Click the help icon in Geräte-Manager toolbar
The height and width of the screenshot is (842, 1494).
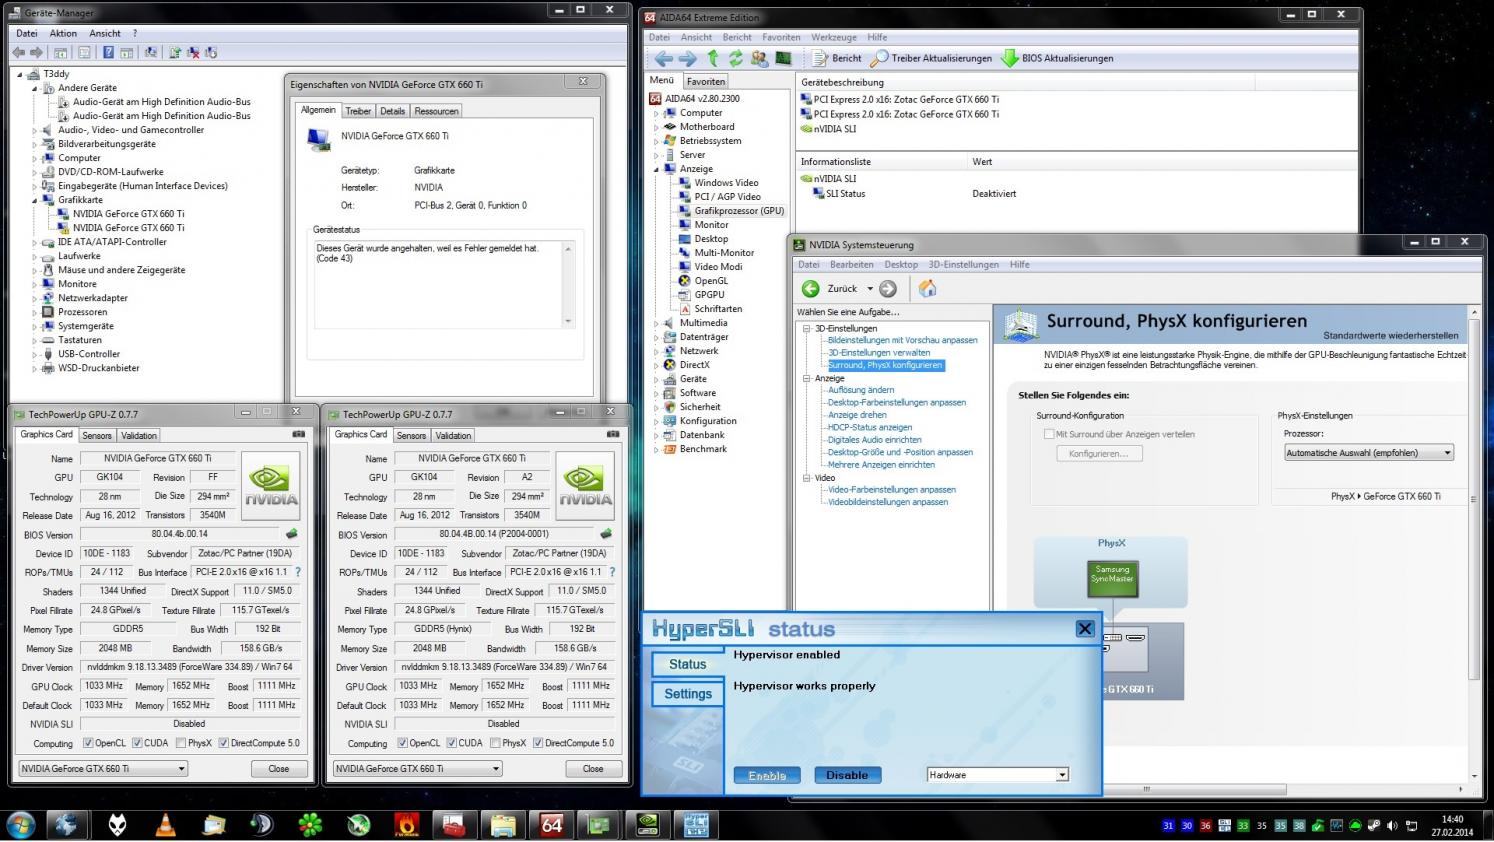pos(108,52)
